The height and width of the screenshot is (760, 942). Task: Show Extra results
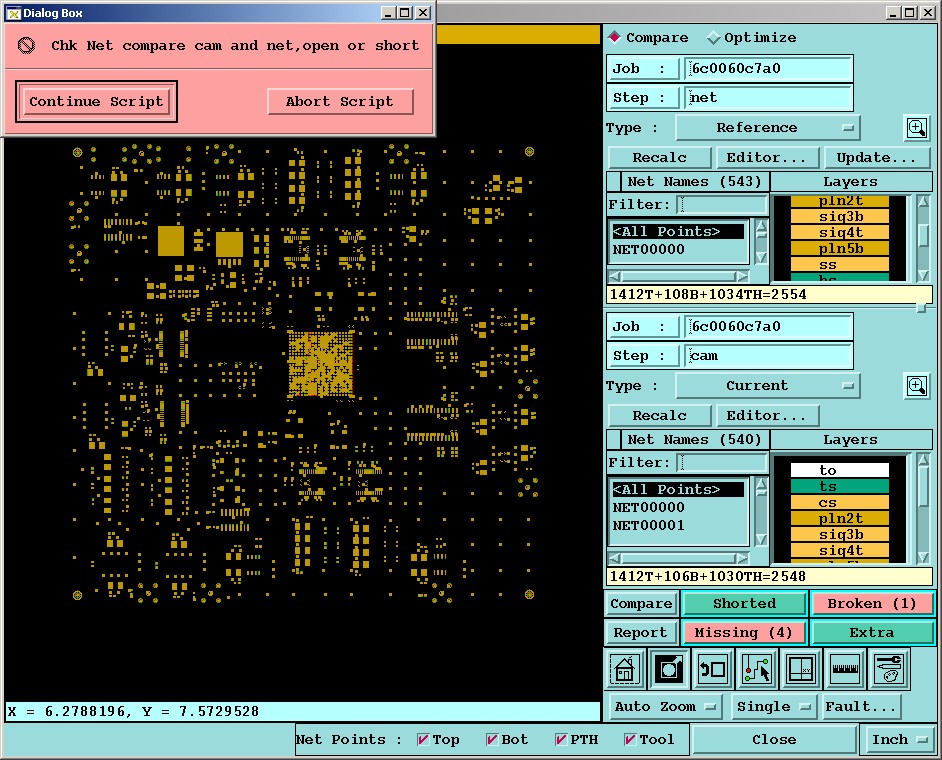[871, 632]
